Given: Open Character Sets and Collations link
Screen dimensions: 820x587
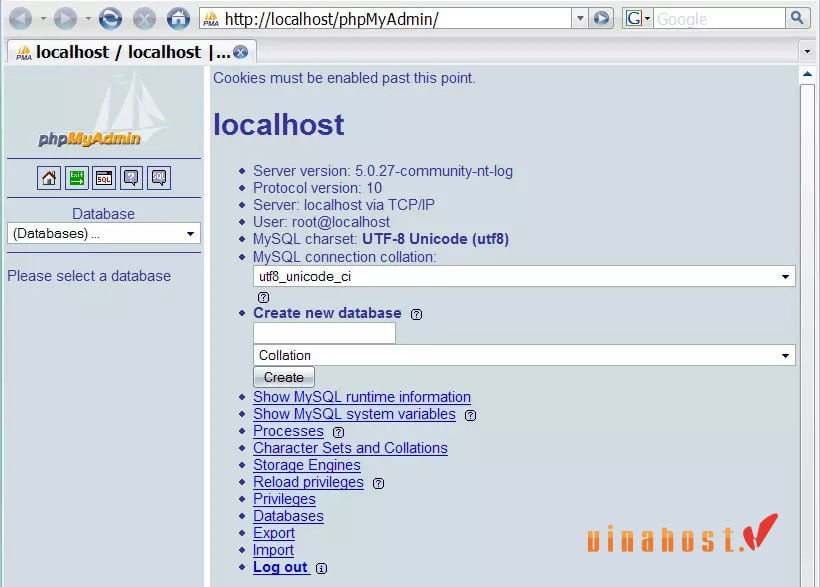Looking at the screenshot, I should tap(350, 448).
